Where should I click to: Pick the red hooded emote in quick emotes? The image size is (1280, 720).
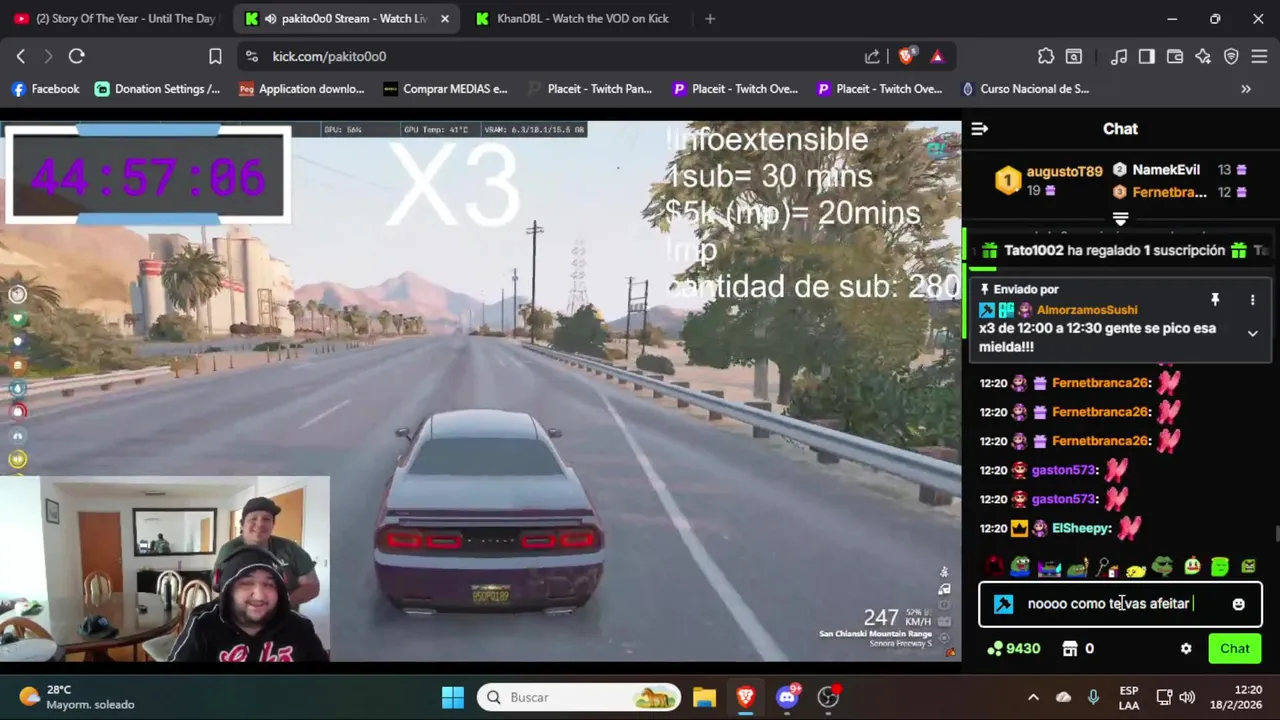[x=993, y=567]
